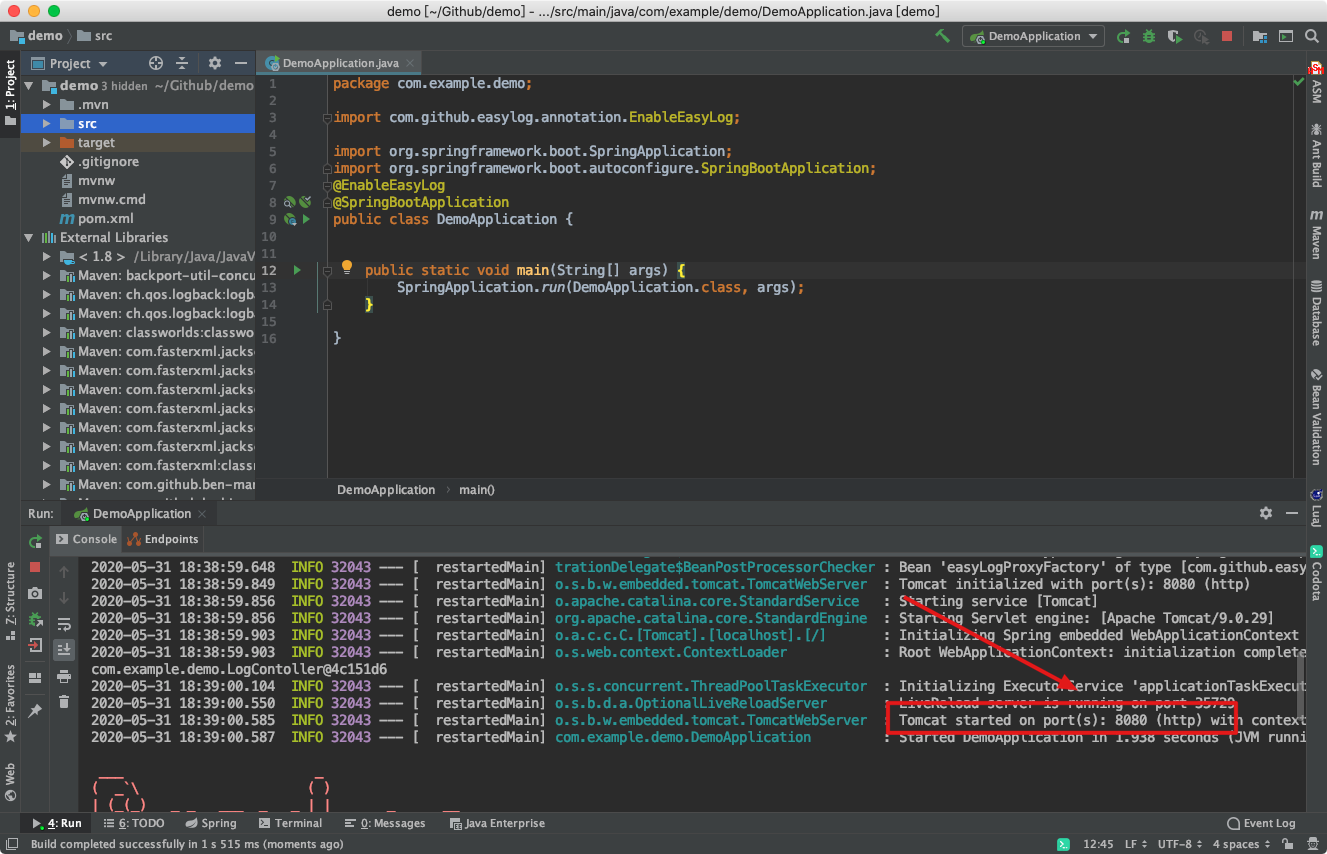The height and width of the screenshot is (854, 1327).
Task: Stop the application in the top toolbar
Action: 1227,36
